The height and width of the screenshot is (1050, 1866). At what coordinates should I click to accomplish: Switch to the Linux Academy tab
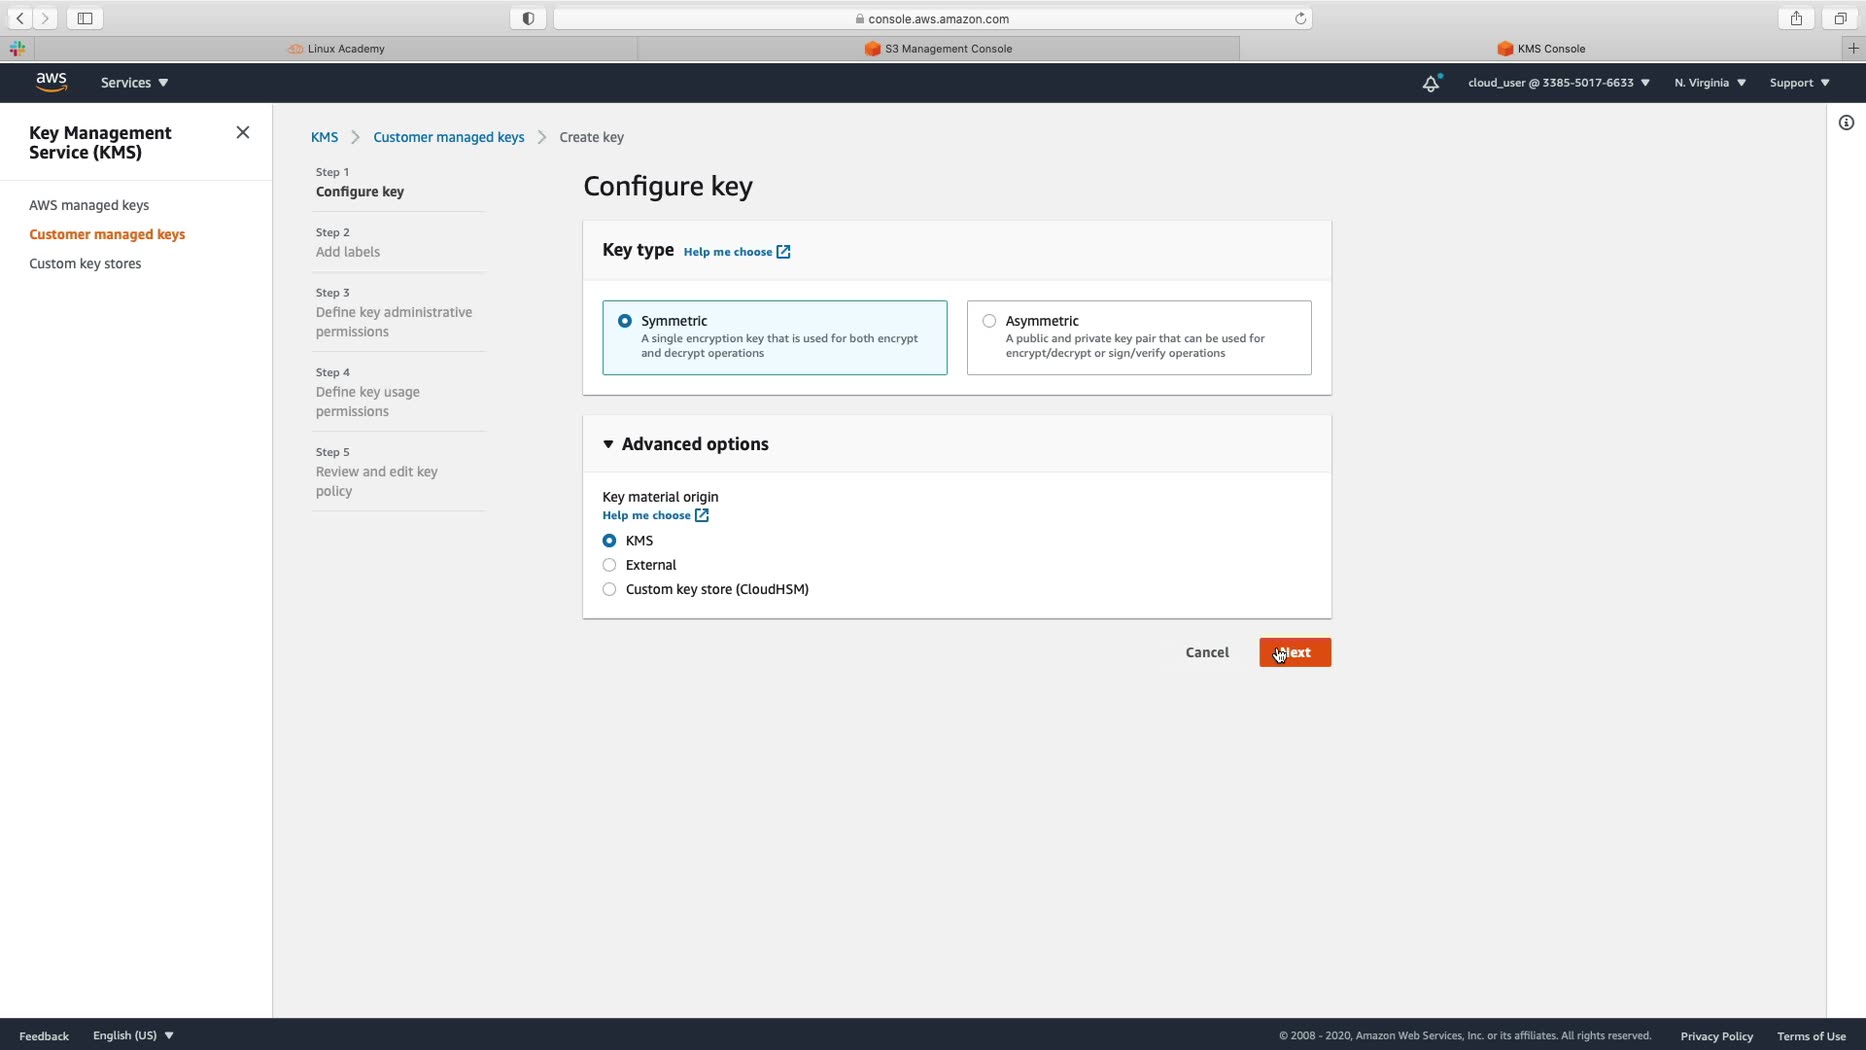click(x=336, y=48)
